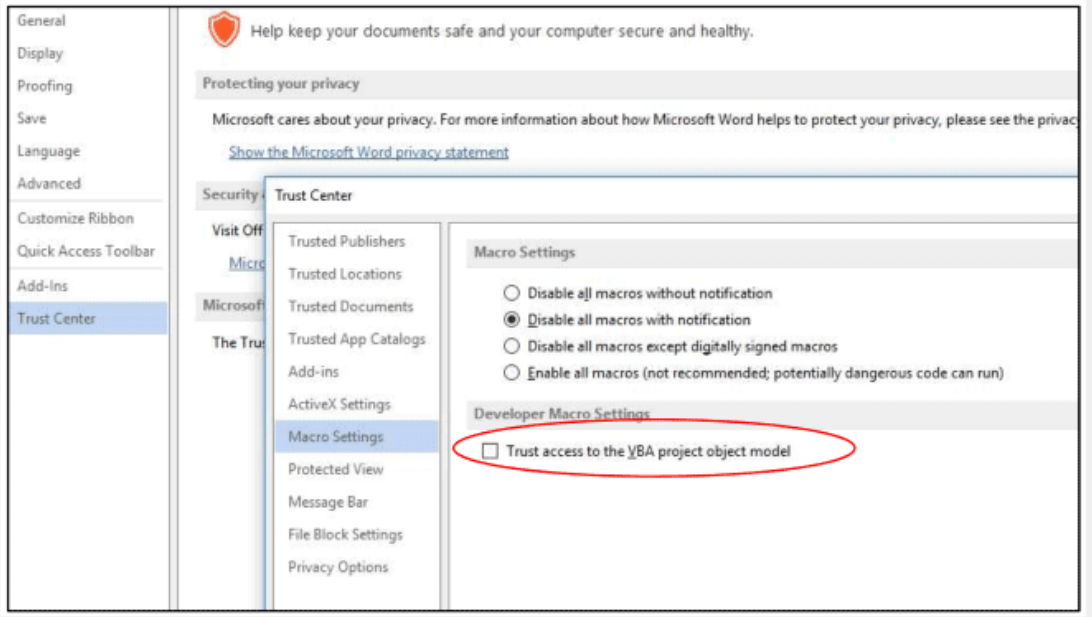Screen dimensions: 1092x617
Task: Select Disable all macros without notification
Action: coord(512,294)
